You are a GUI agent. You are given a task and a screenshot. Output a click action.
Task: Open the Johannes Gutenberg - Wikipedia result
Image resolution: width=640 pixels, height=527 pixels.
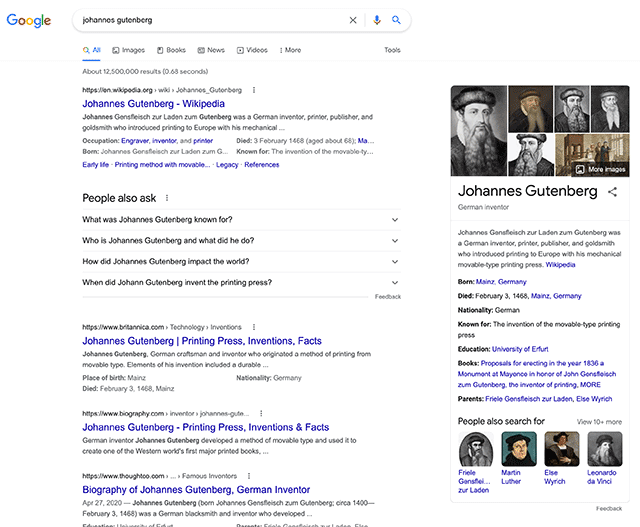point(153,103)
